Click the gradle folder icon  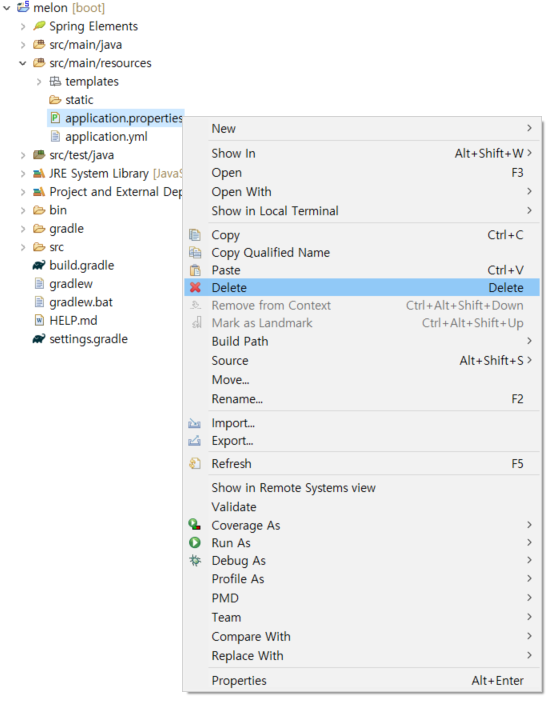(39, 228)
